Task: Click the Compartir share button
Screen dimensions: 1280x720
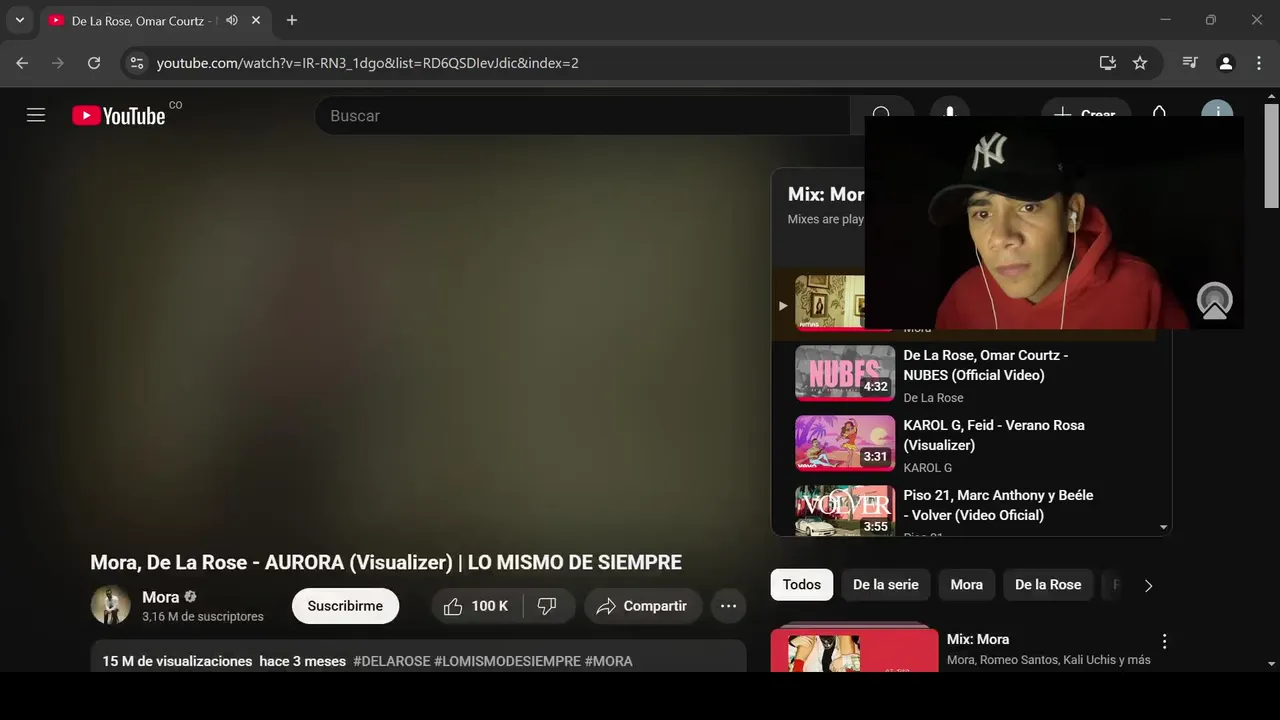Action: (x=643, y=606)
